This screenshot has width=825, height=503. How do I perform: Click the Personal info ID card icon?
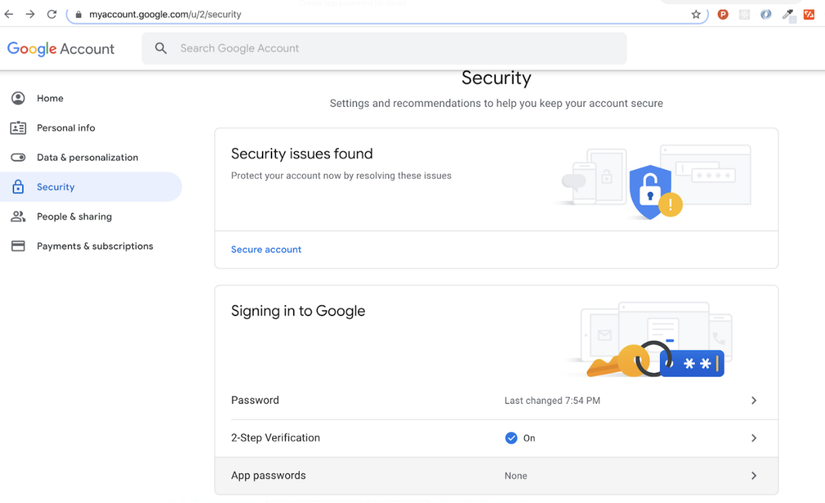(18, 128)
